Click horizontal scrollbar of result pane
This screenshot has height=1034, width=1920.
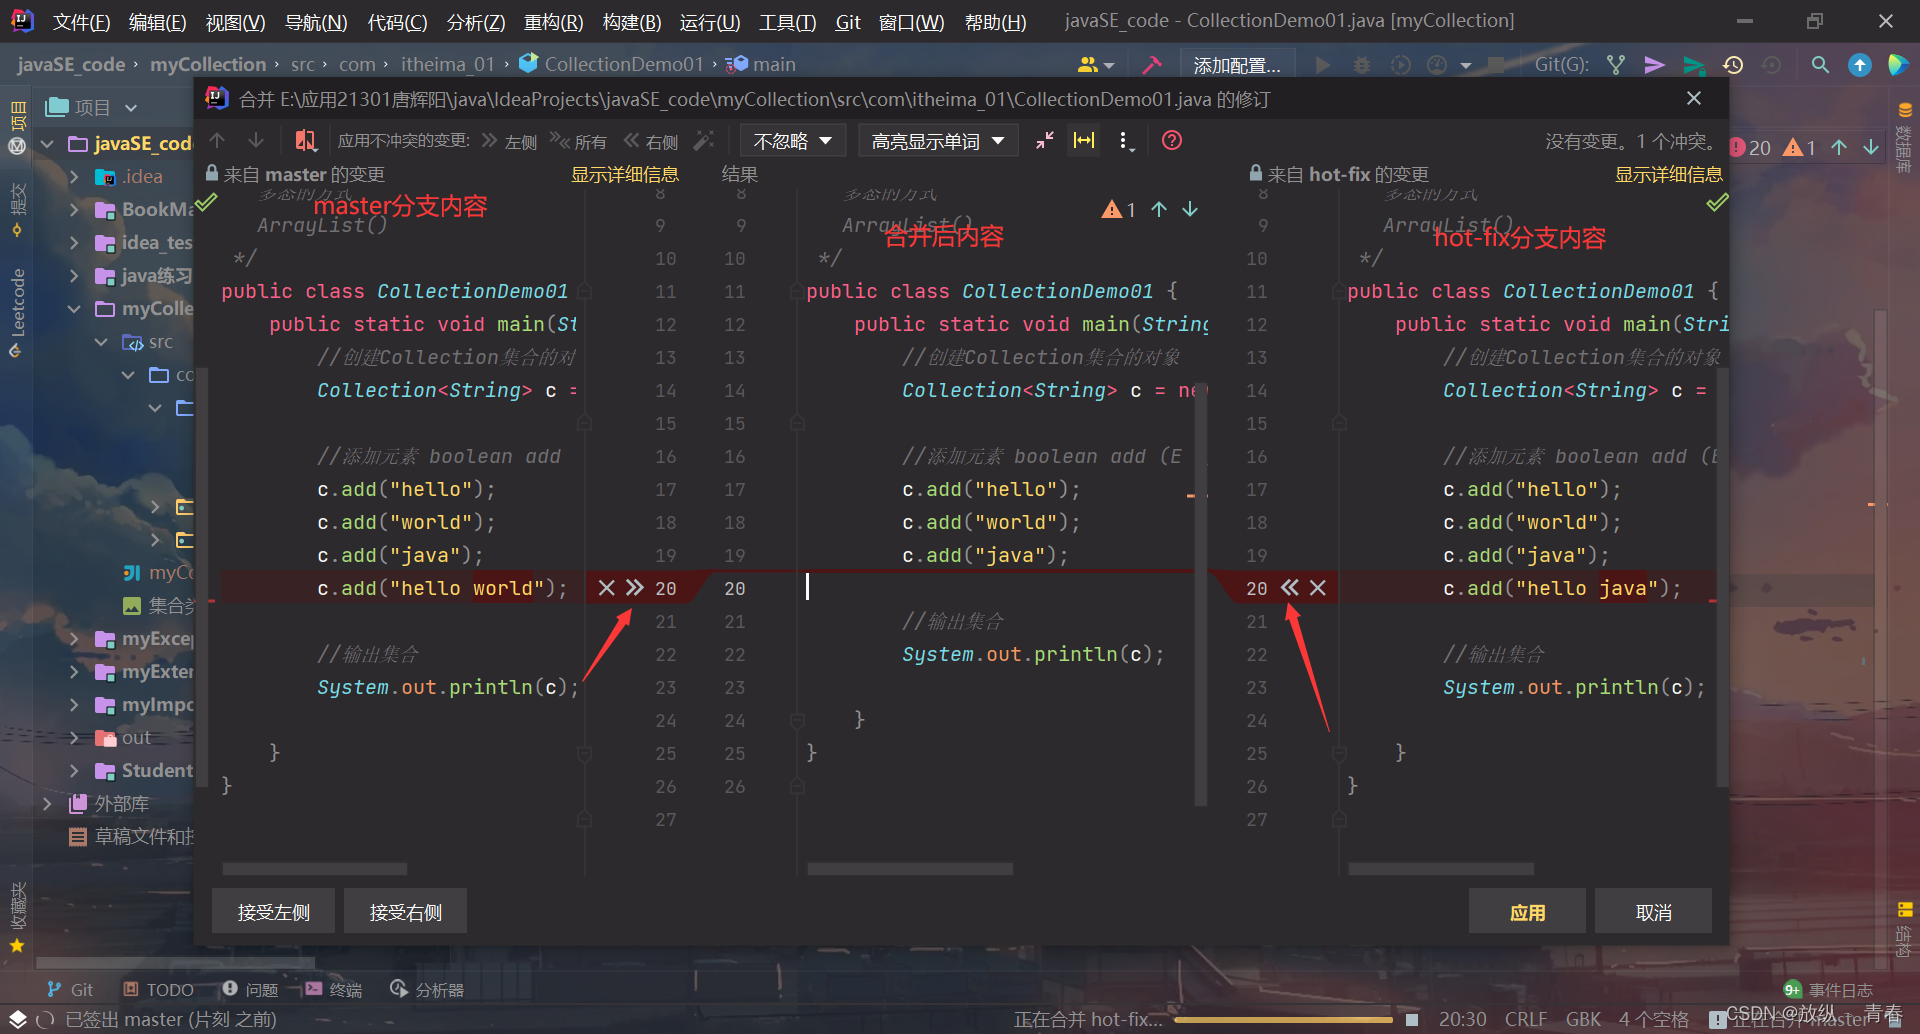coord(910,869)
